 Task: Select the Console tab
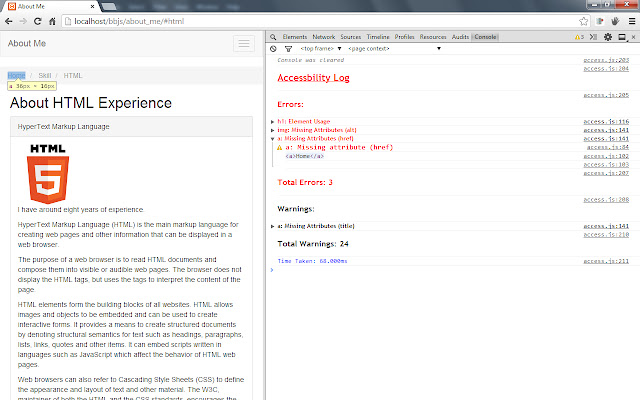(485, 37)
